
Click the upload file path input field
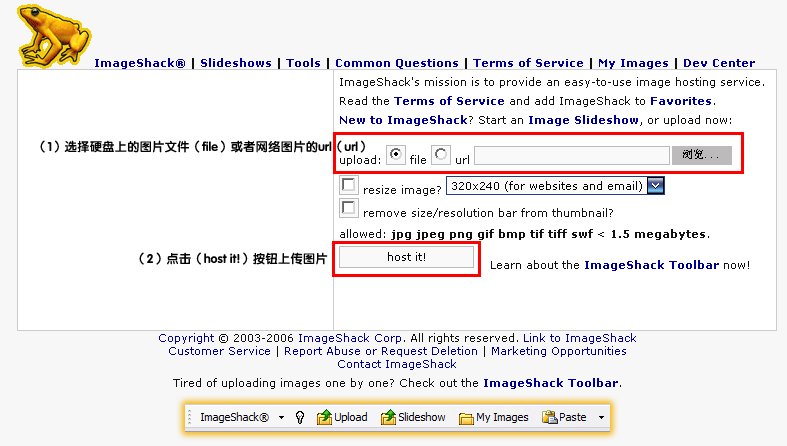pos(572,156)
